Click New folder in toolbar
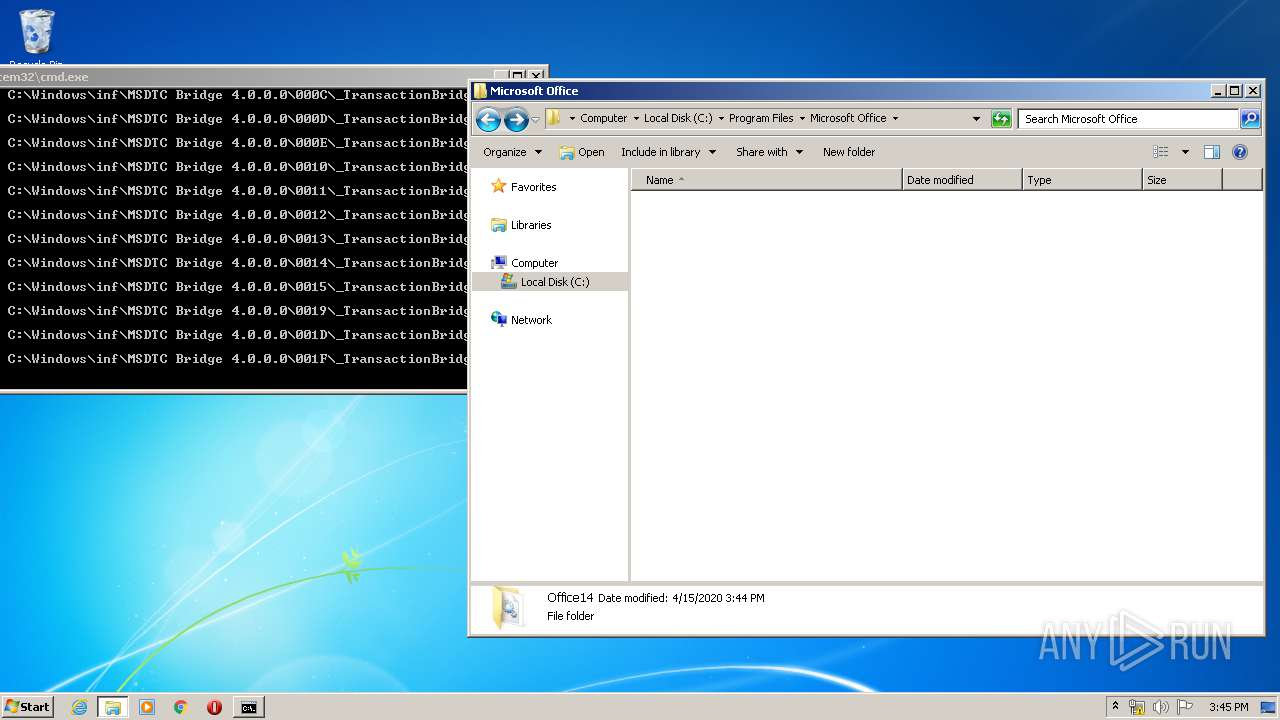Image resolution: width=1280 pixels, height=720 pixels. click(849, 152)
